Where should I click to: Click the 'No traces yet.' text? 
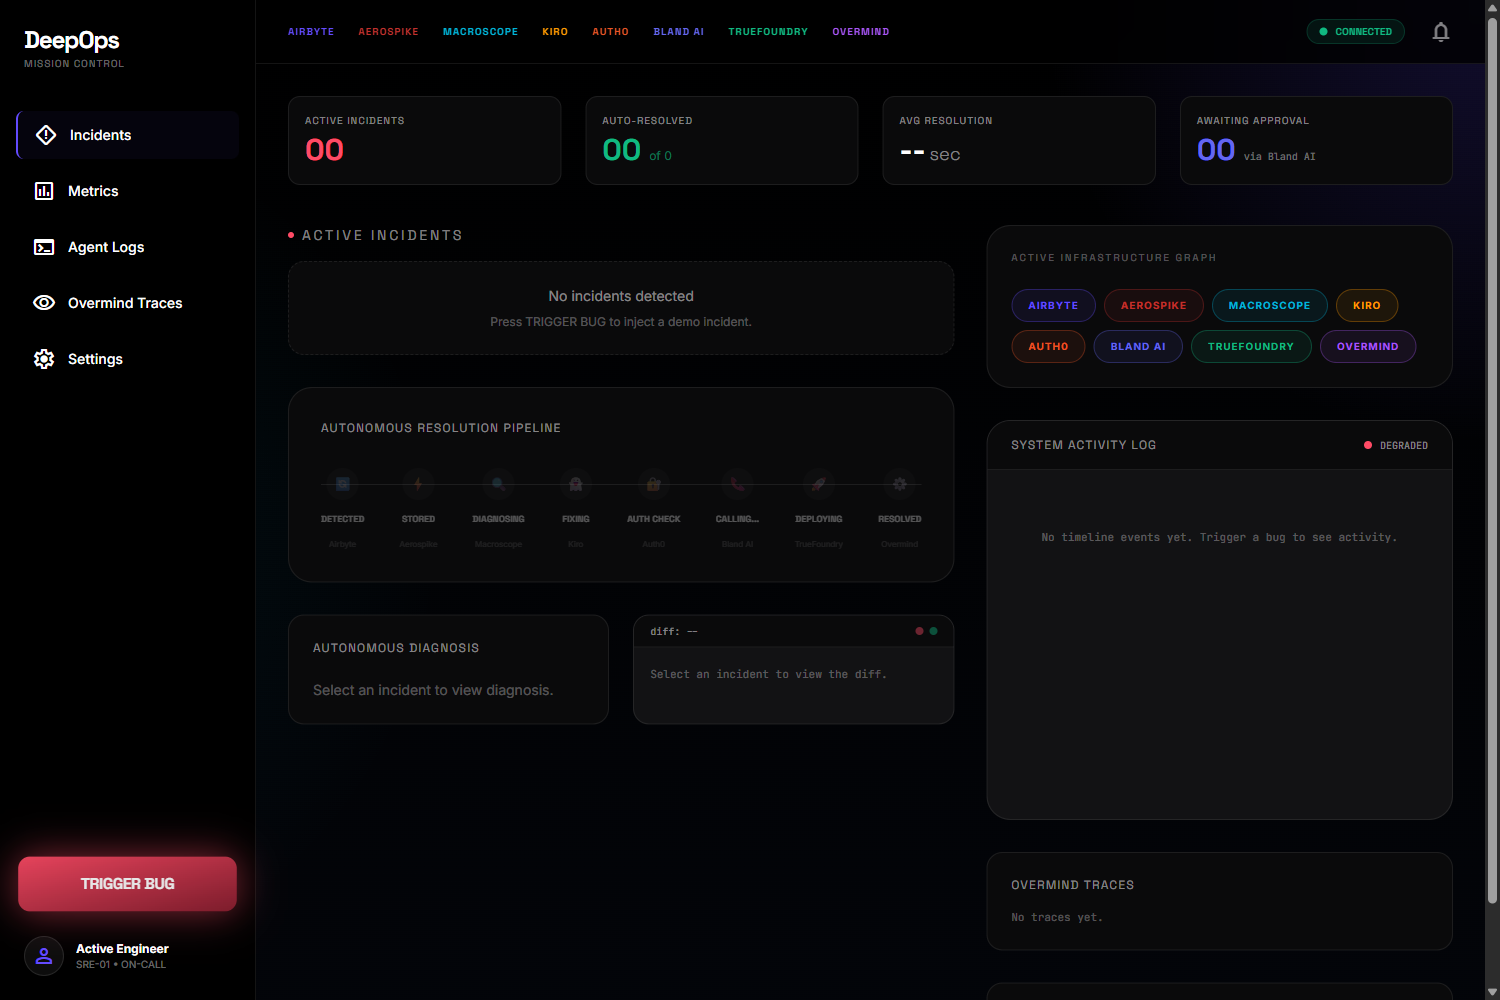pyautogui.click(x=1057, y=918)
